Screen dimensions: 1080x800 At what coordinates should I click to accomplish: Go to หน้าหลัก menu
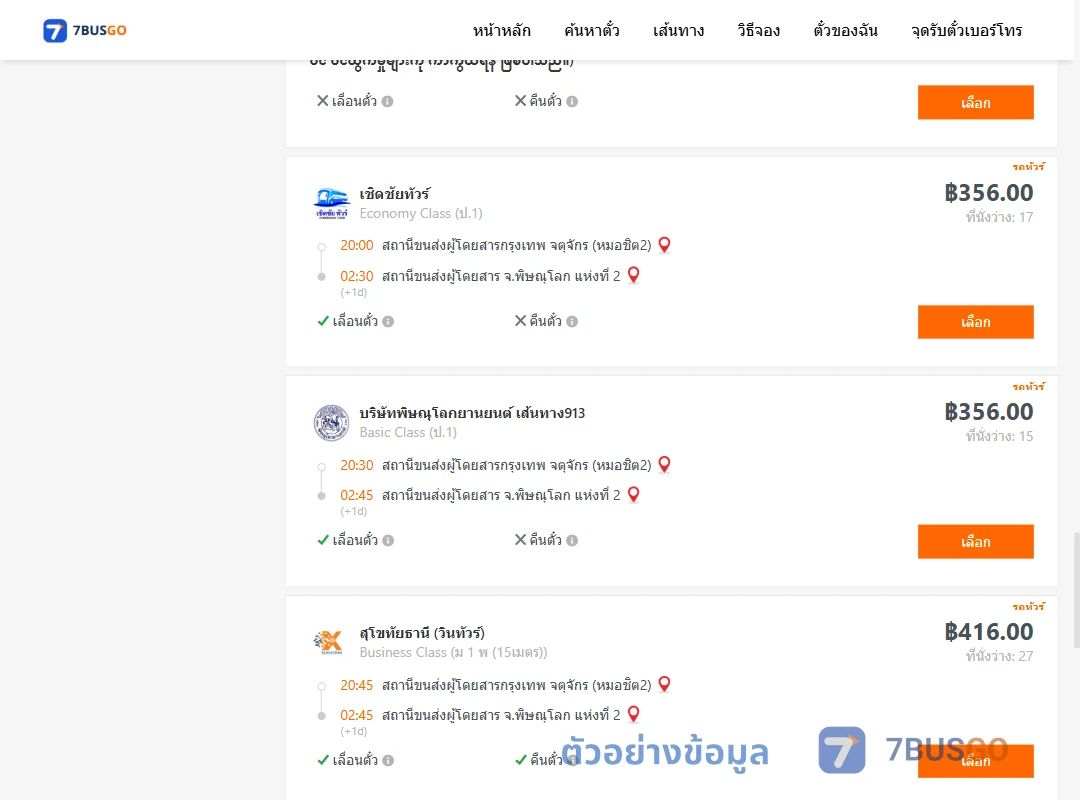(x=501, y=30)
